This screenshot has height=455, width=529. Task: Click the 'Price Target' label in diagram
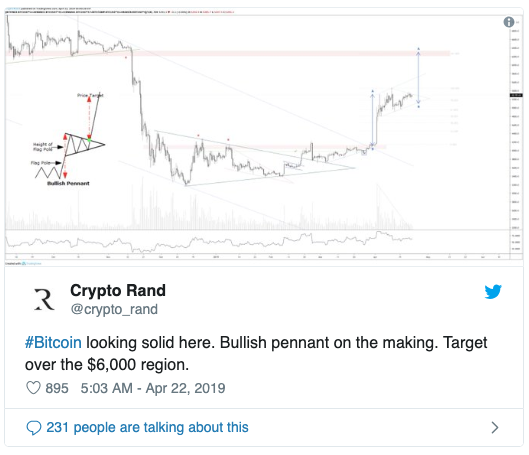pos(90,95)
